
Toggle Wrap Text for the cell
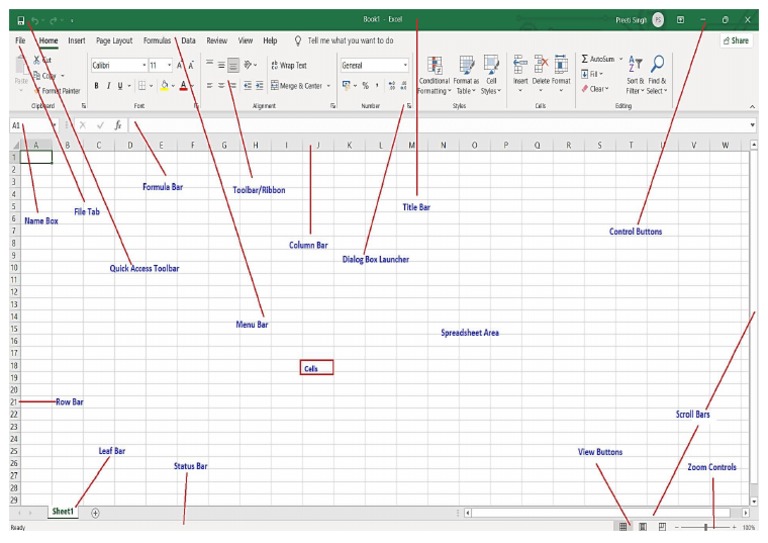point(287,65)
